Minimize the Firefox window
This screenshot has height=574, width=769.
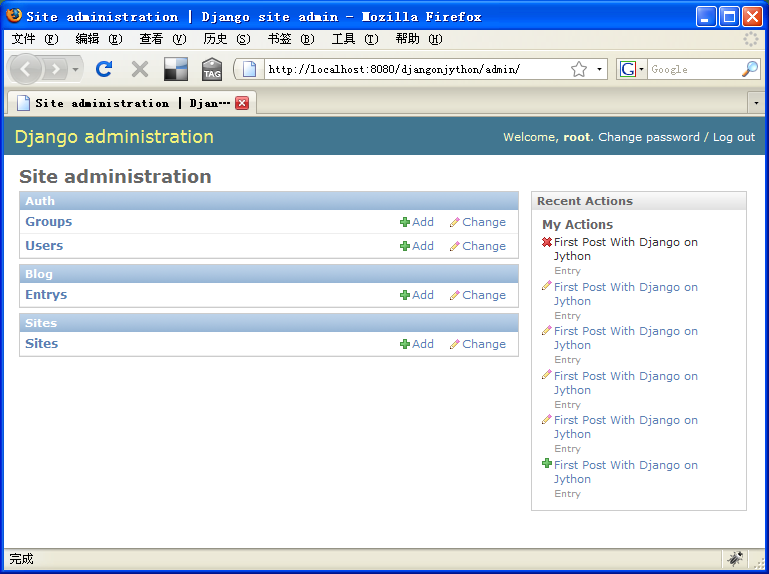click(x=706, y=17)
